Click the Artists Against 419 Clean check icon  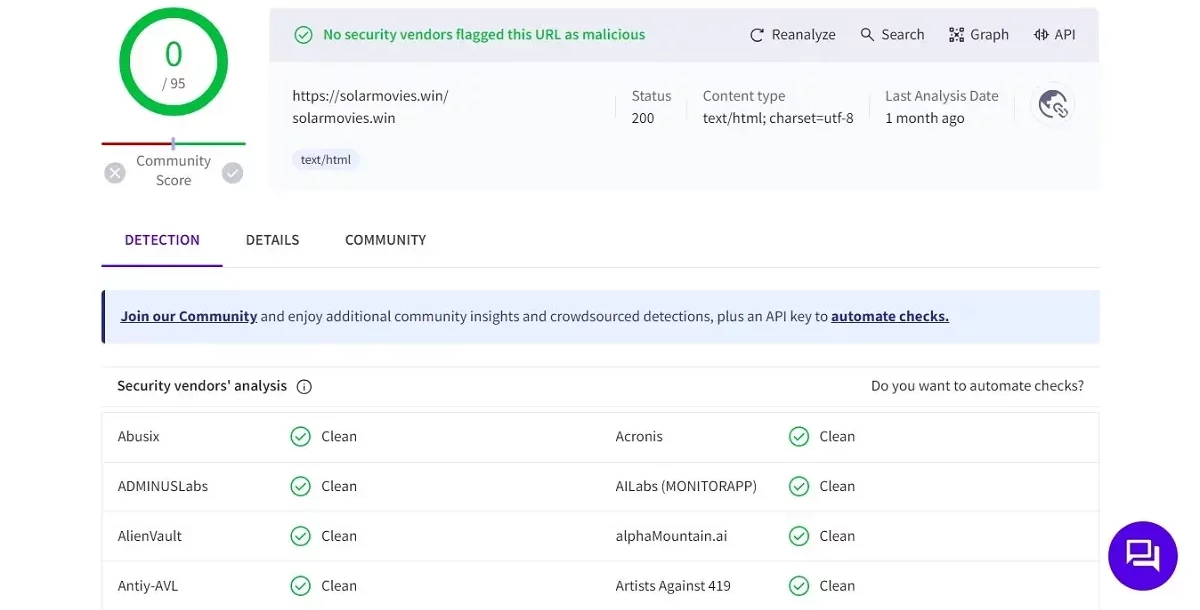(798, 586)
